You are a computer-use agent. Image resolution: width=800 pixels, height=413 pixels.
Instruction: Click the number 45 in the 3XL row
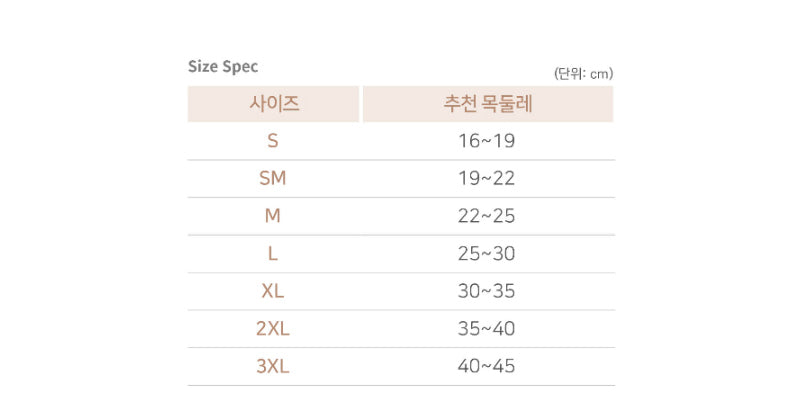tap(504, 366)
